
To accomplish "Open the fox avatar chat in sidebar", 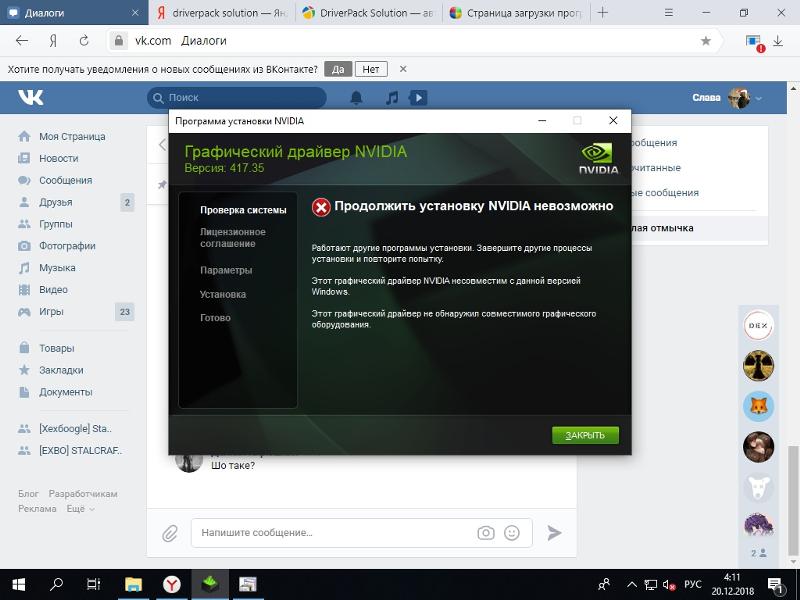I will tap(758, 407).
